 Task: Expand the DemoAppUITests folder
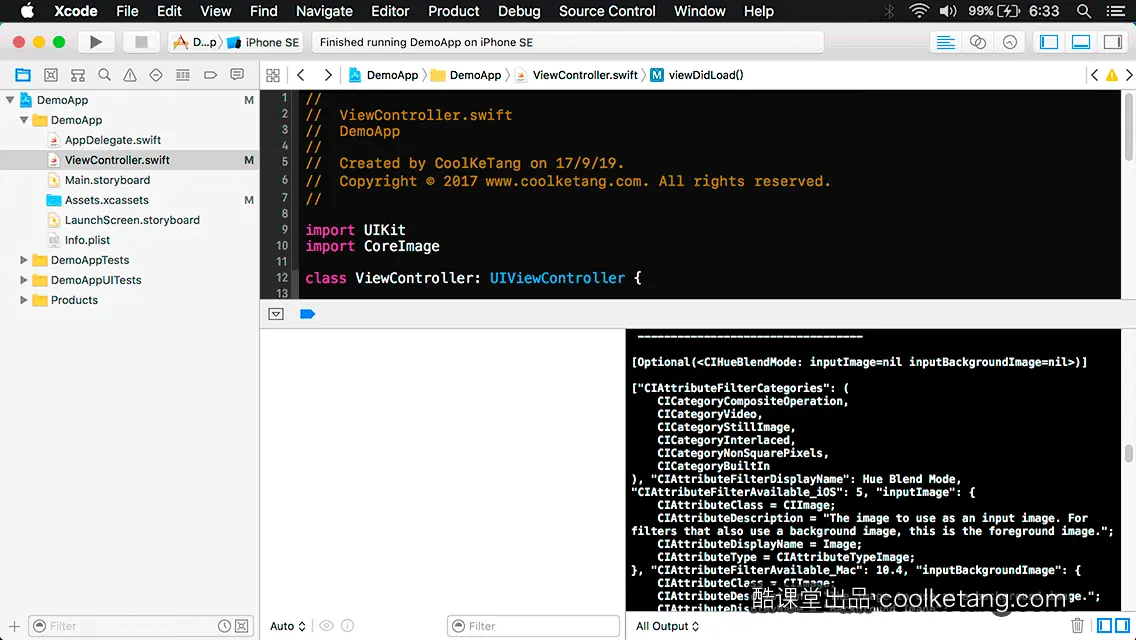(24, 280)
